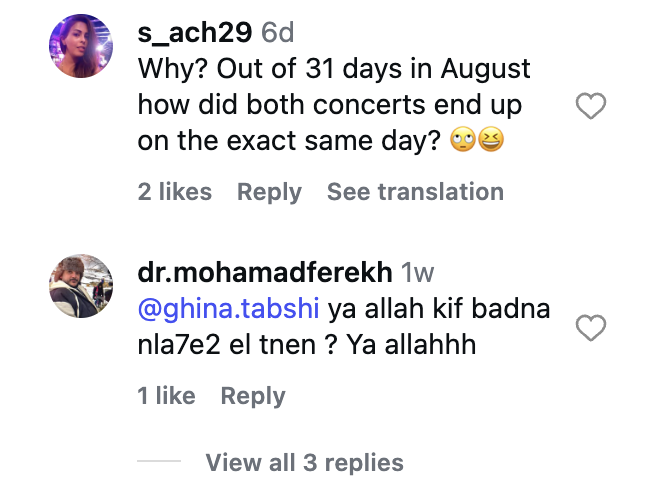Like the comment by s_ach29
Image resolution: width=650 pixels, height=478 pixels.
(x=592, y=105)
